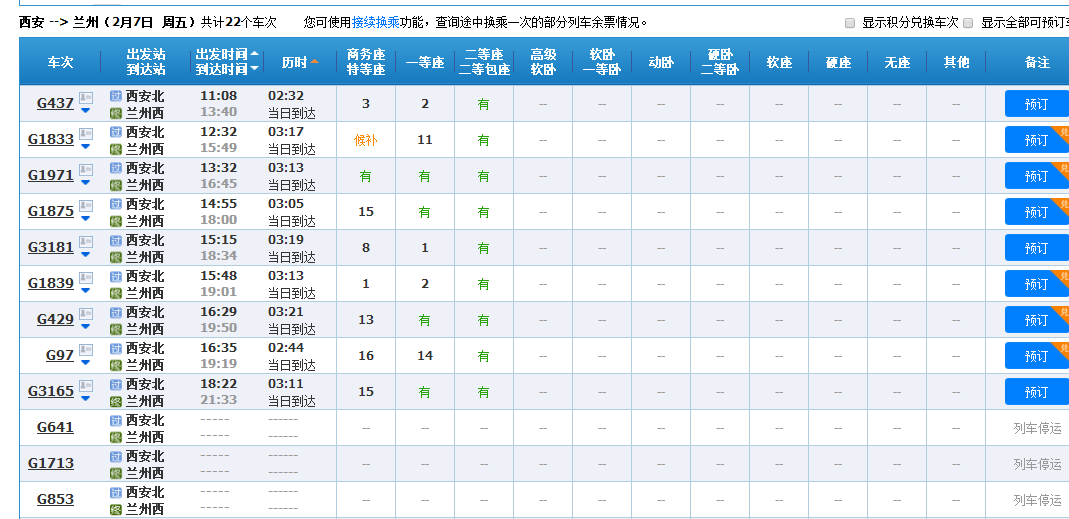Click the 备注 column header

coord(1036,62)
